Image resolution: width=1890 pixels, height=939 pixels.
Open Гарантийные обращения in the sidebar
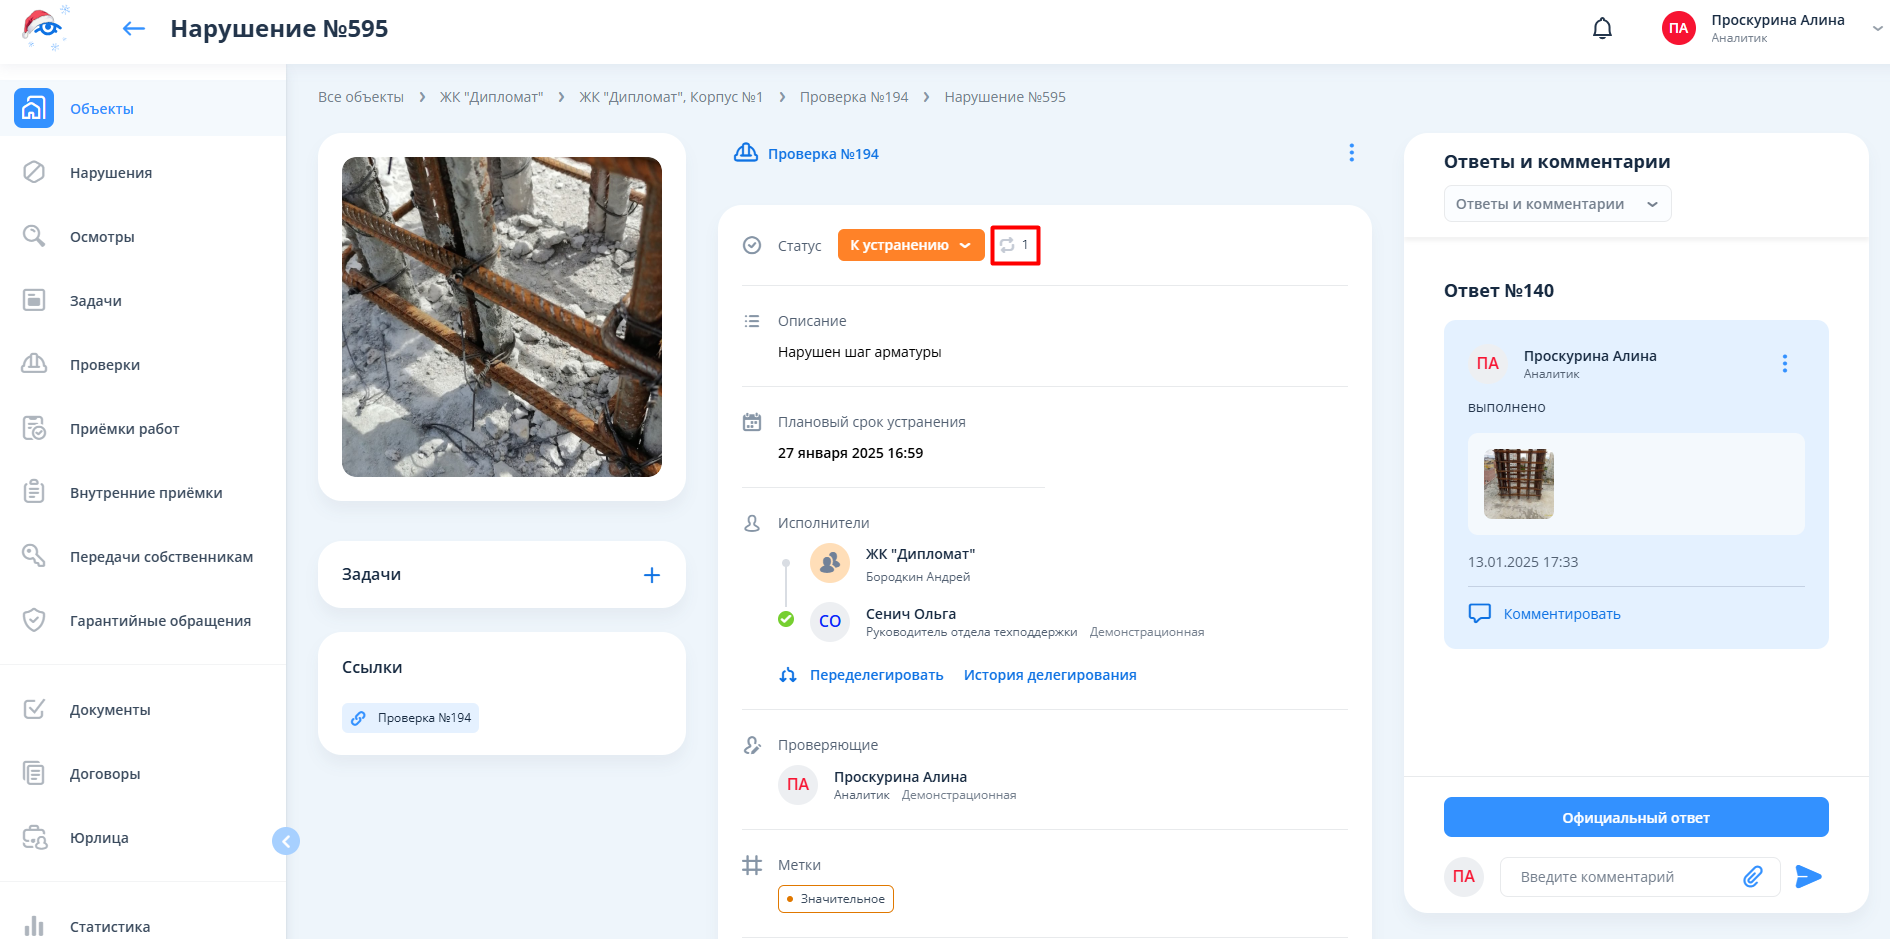[160, 621]
